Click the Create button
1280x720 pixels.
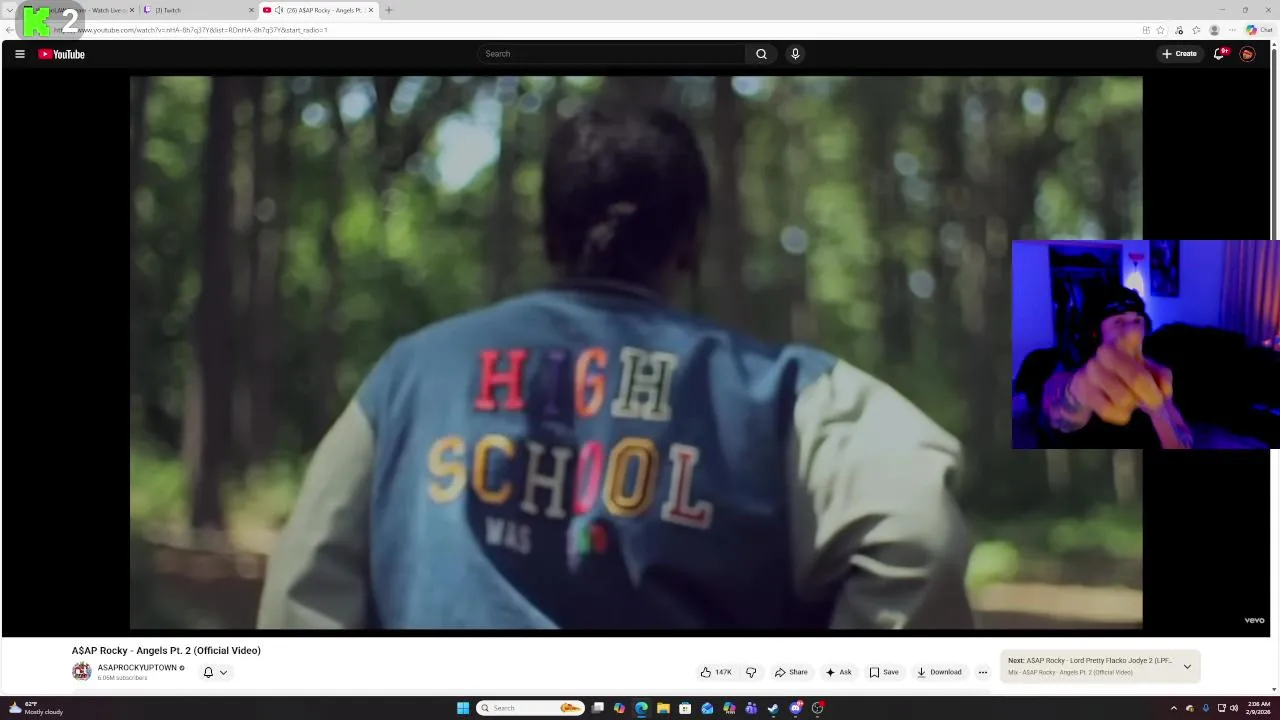[1179, 54]
